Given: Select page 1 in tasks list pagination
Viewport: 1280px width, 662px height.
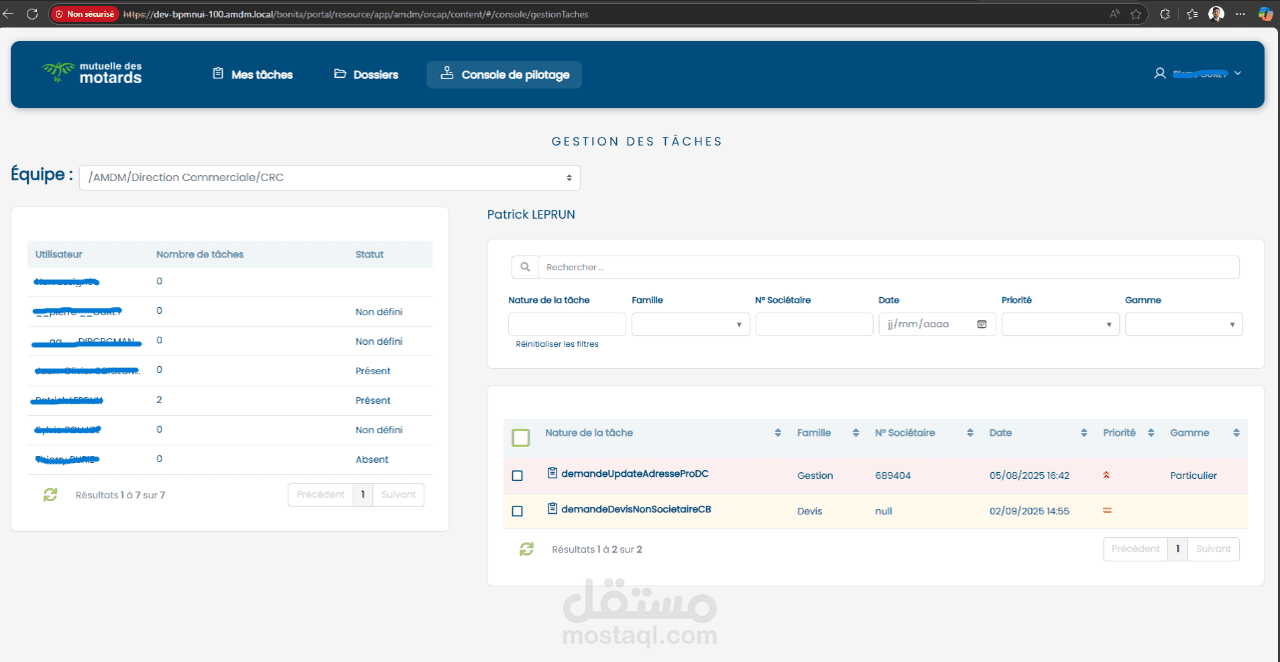Looking at the screenshot, I should 1178,549.
